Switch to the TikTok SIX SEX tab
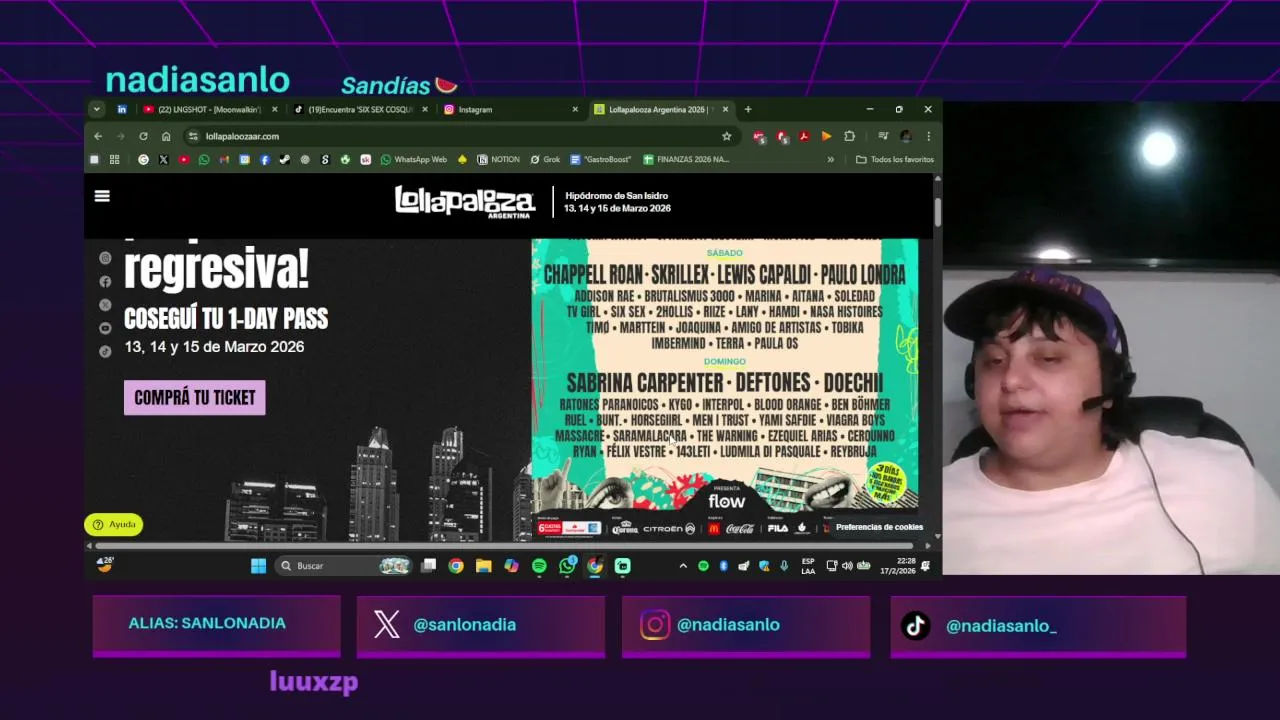1280x720 pixels. tap(359, 109)
